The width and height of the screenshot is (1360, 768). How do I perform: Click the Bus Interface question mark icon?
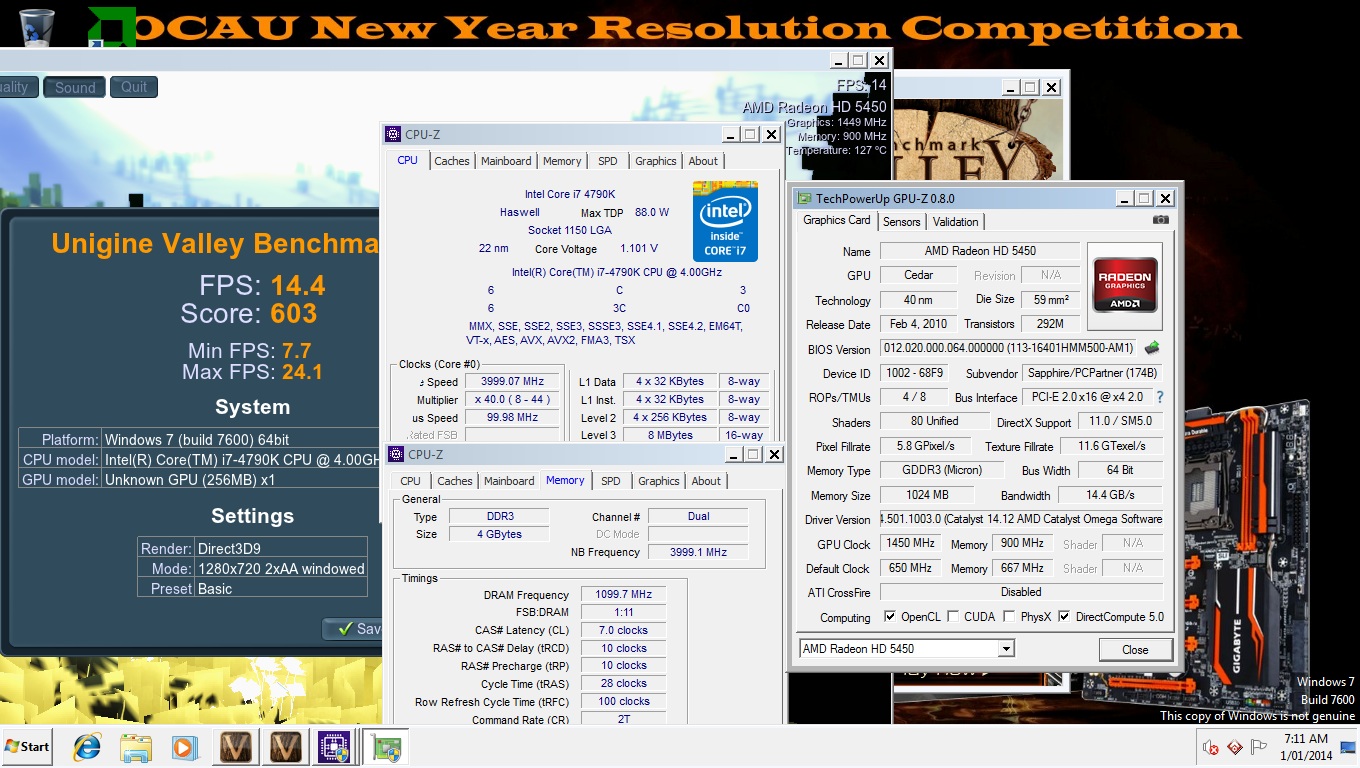[1160, 398]
